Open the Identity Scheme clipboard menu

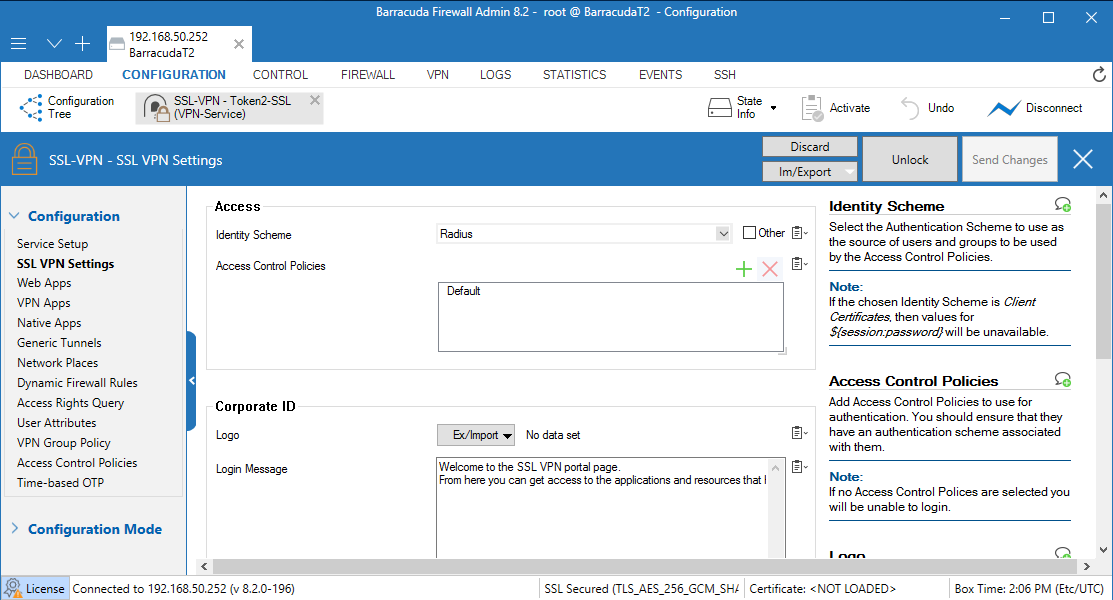(x=799, y=233)
